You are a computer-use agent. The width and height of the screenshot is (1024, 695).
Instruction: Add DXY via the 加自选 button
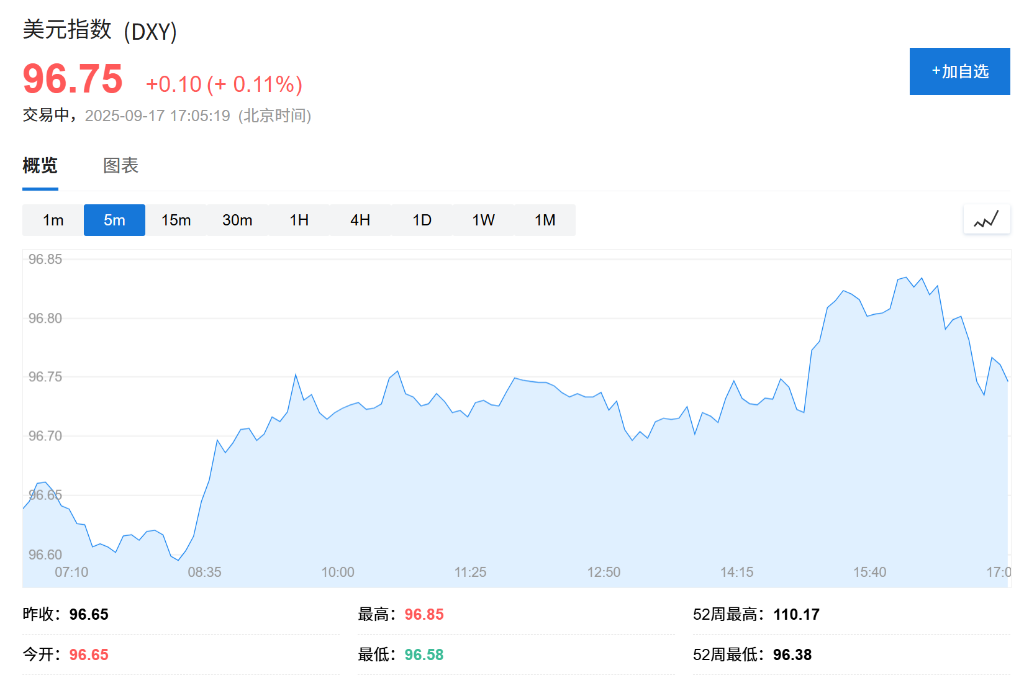(x=959, y=71)
